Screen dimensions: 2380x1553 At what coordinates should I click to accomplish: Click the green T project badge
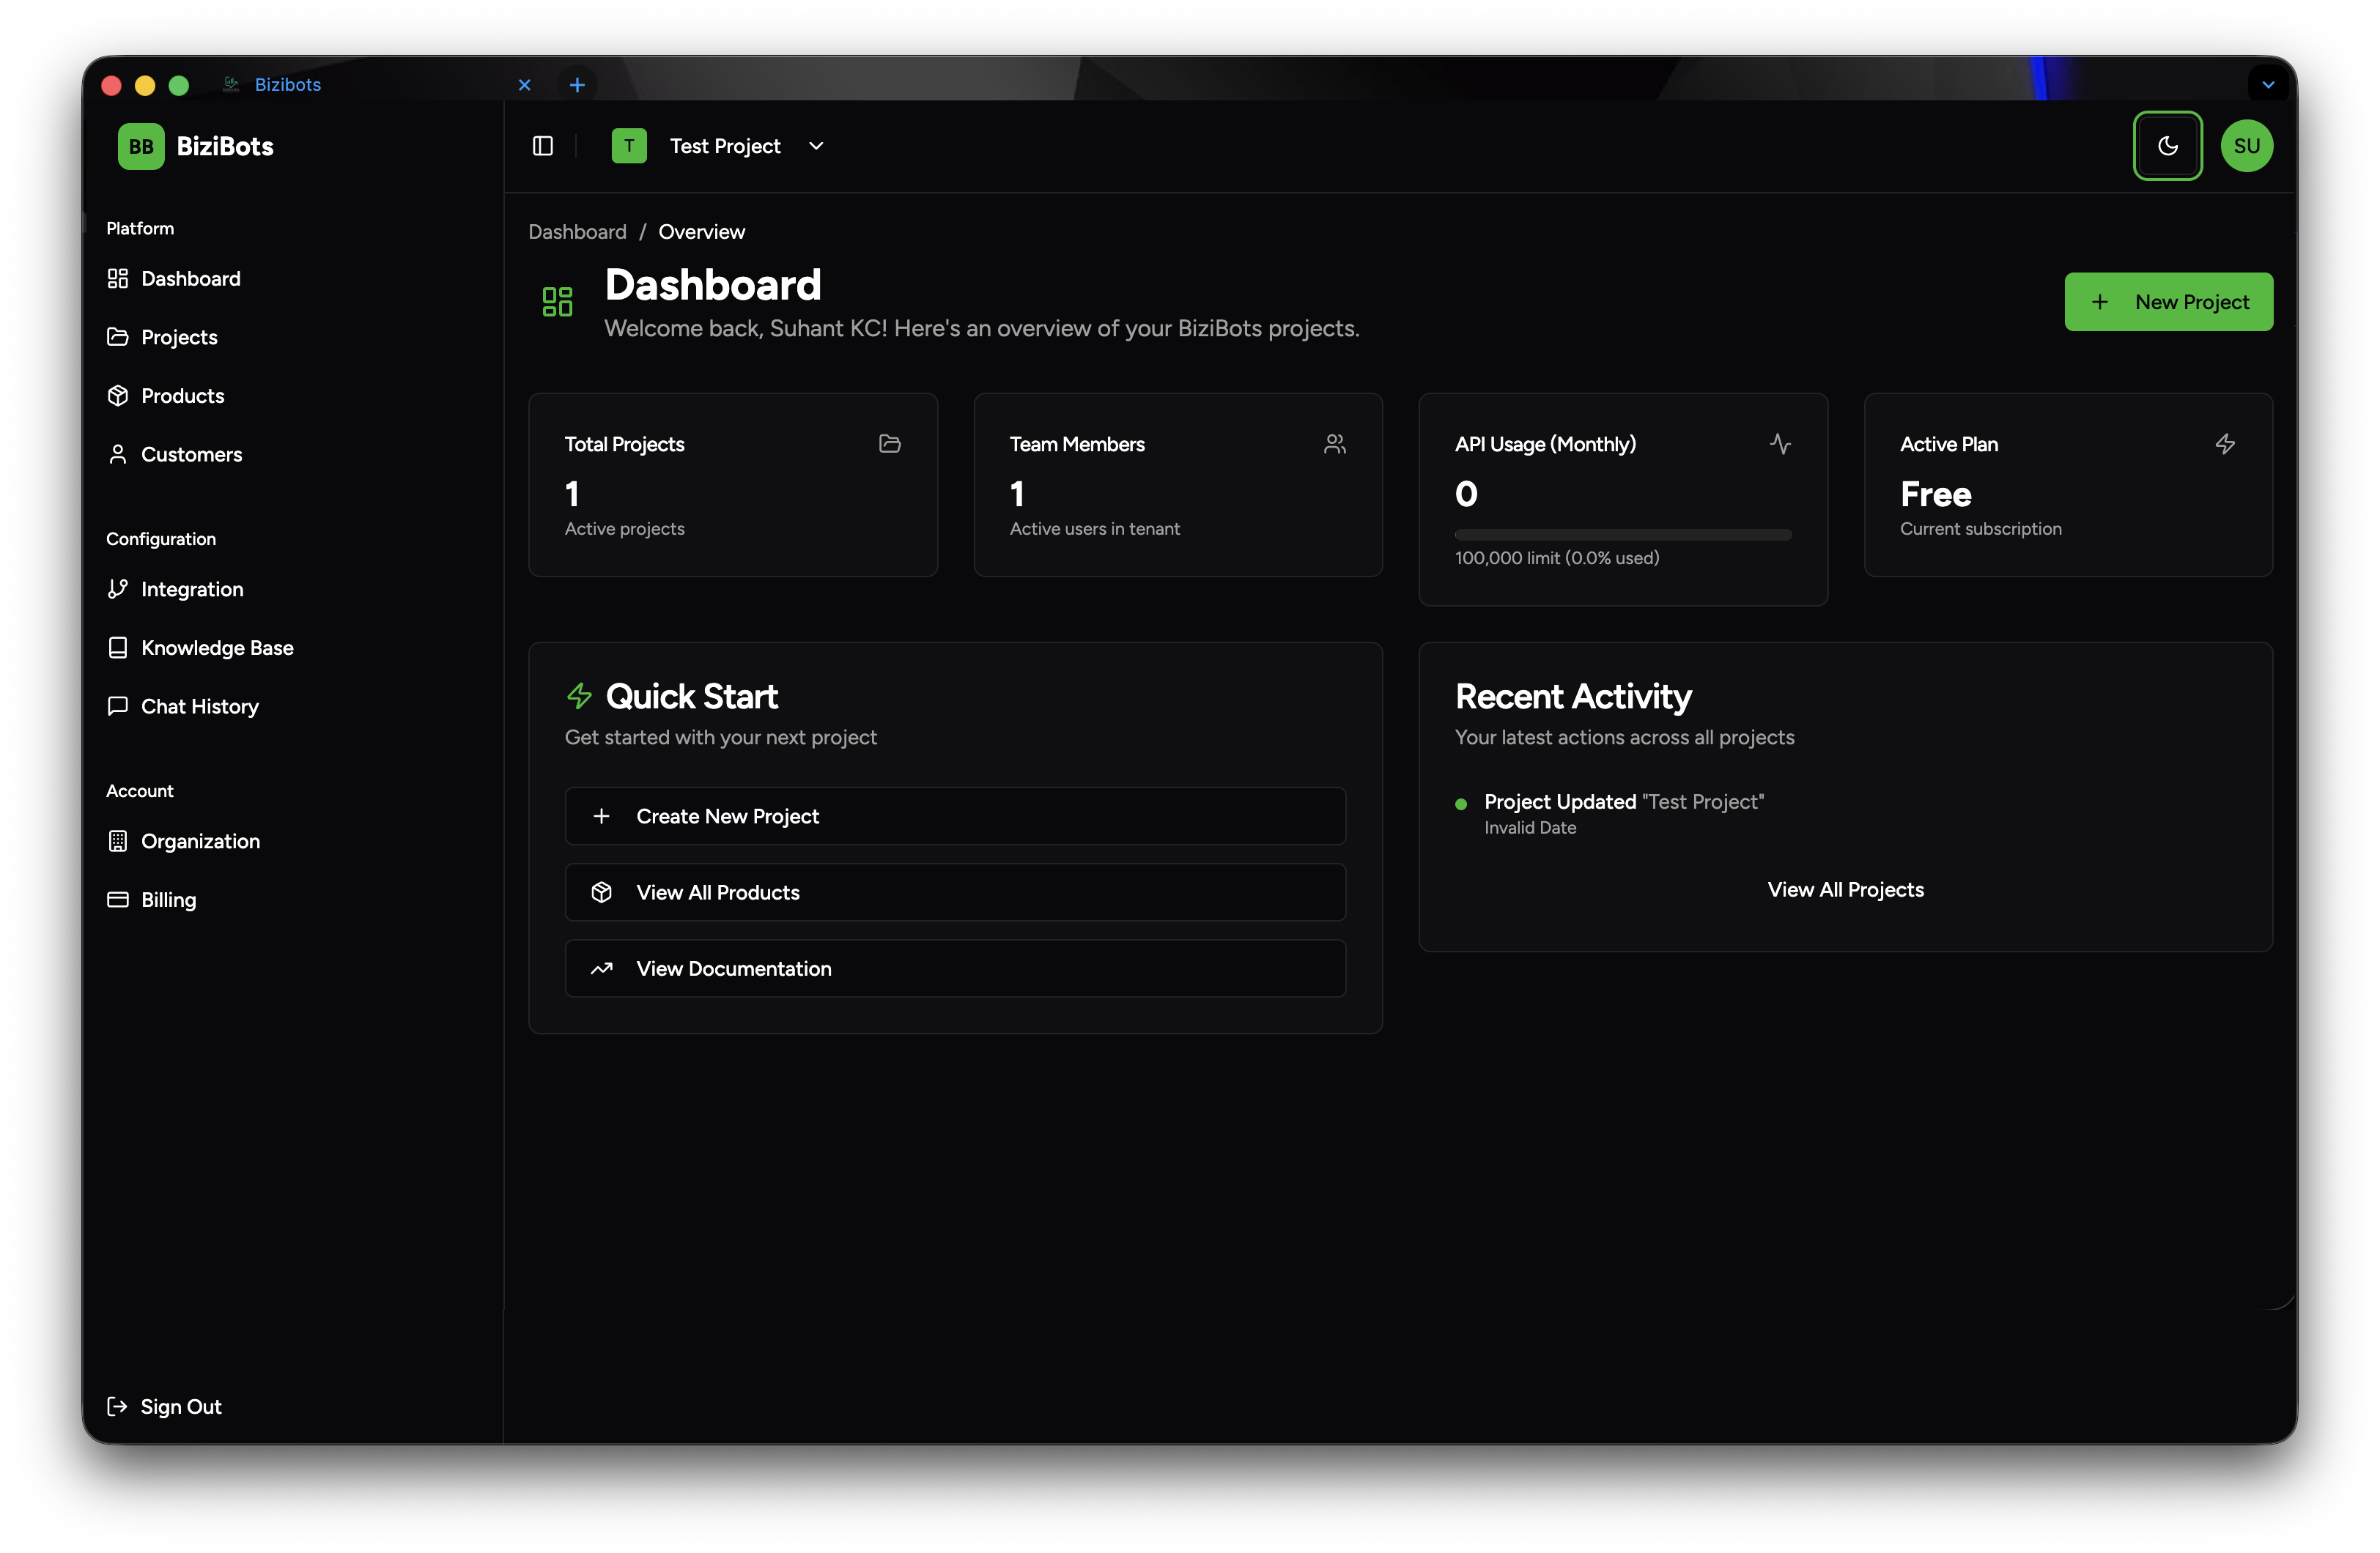[x=629, y=146]
